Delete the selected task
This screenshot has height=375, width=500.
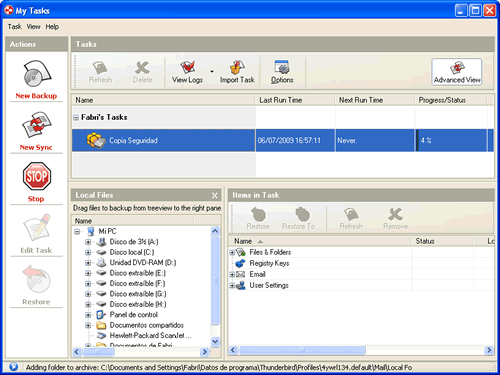[143, 72]
